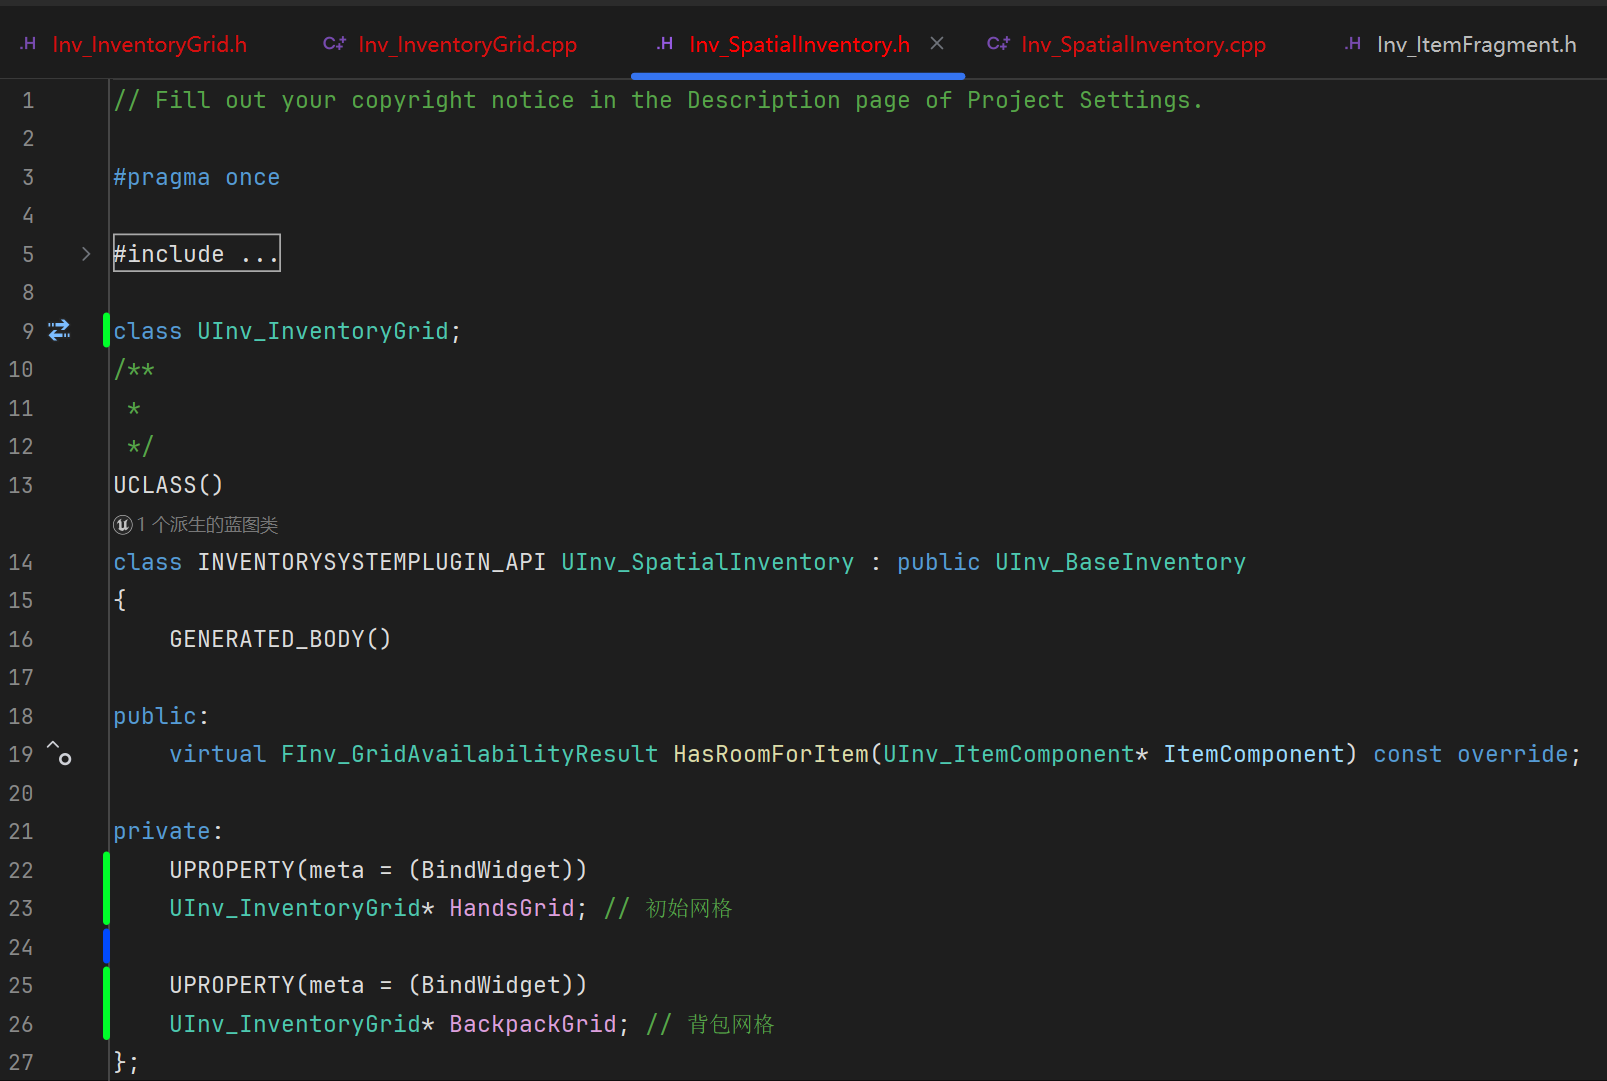The image size is (1607, 1081).
Task: Click the 'HasRoomForItem' function name
Action: pos(770,754)
